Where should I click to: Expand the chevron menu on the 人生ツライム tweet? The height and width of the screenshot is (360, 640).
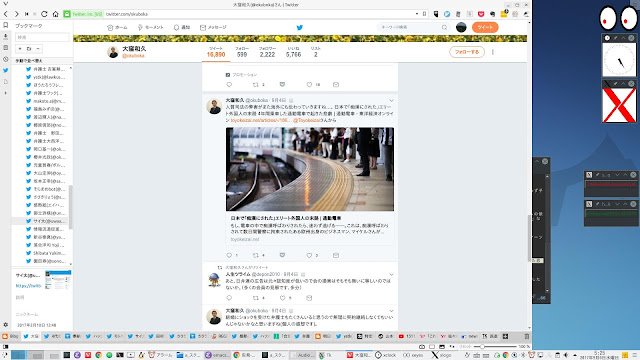click(x=391, y=275)
